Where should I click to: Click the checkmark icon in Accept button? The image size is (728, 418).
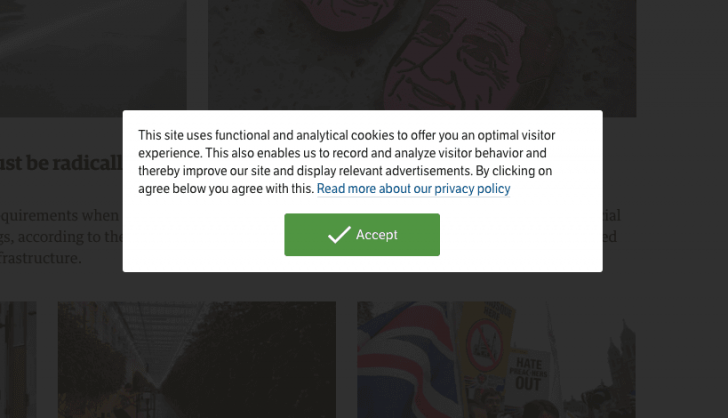[339, 235]
